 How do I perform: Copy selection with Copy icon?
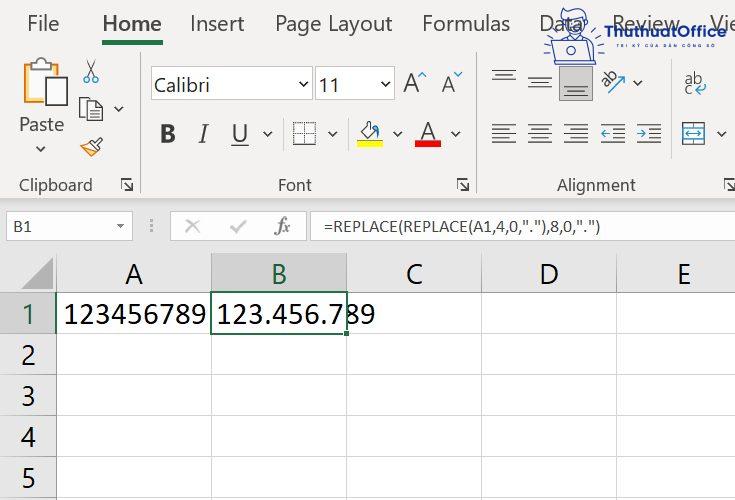coord(90,109)
